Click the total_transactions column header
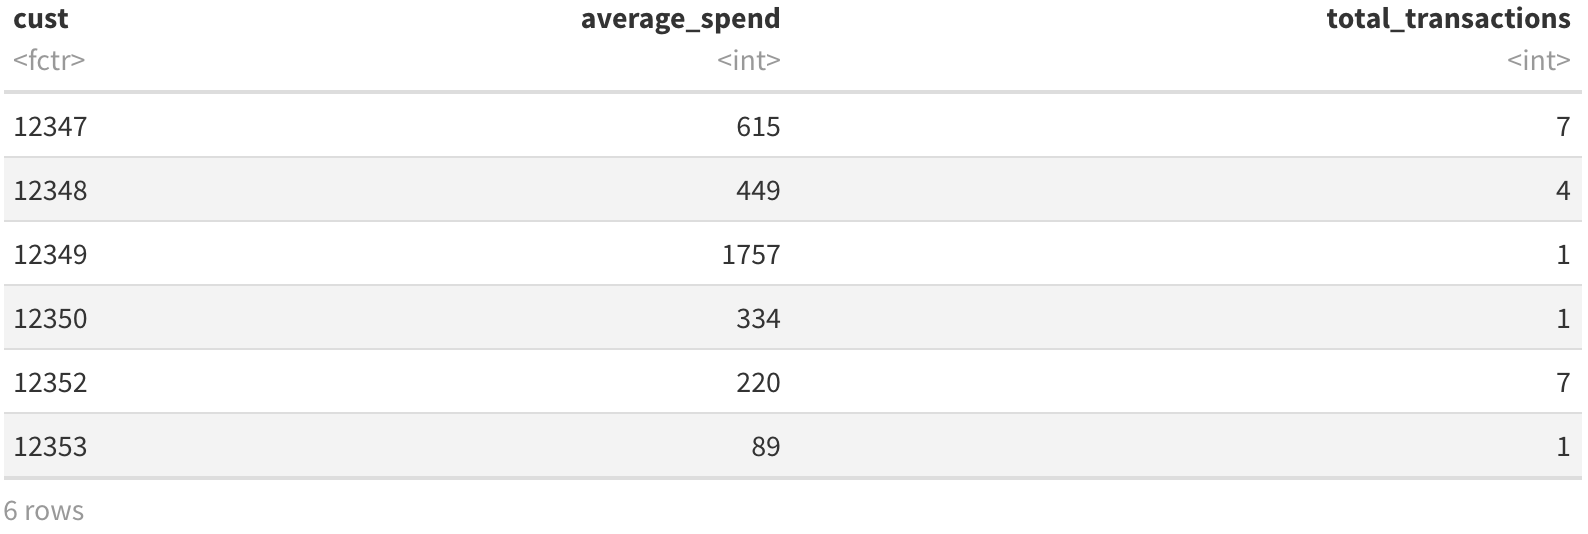Screen dimensions: 1588x534 pos(1448,19)
